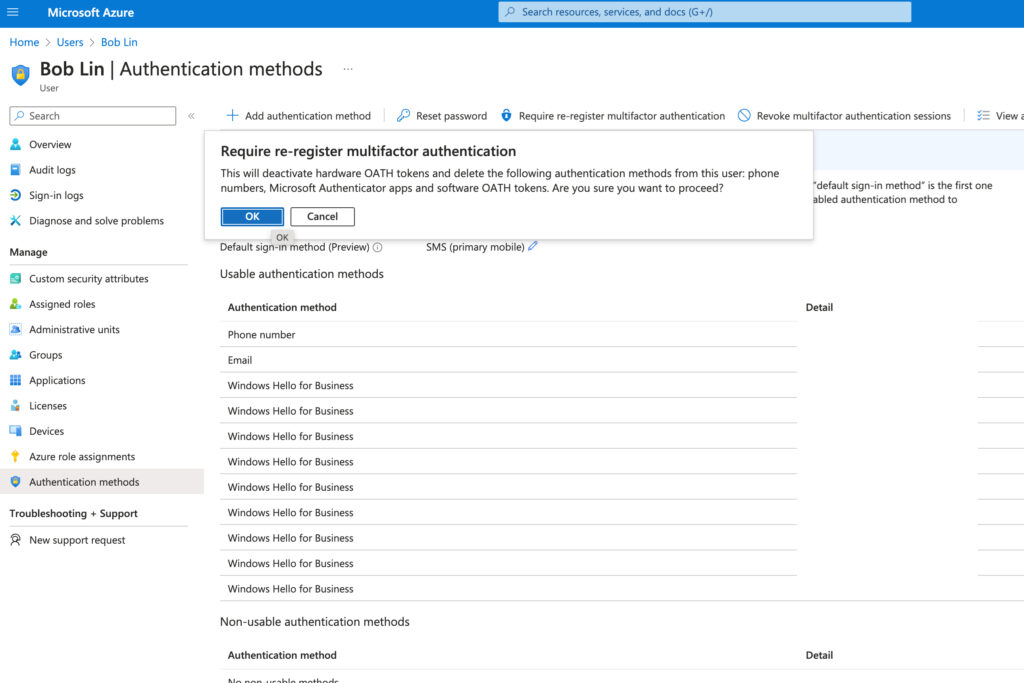Screen dimensions: 1024x683
Task: Click the magnifier icon in the top search bar
Action: (x=510, y=12)
